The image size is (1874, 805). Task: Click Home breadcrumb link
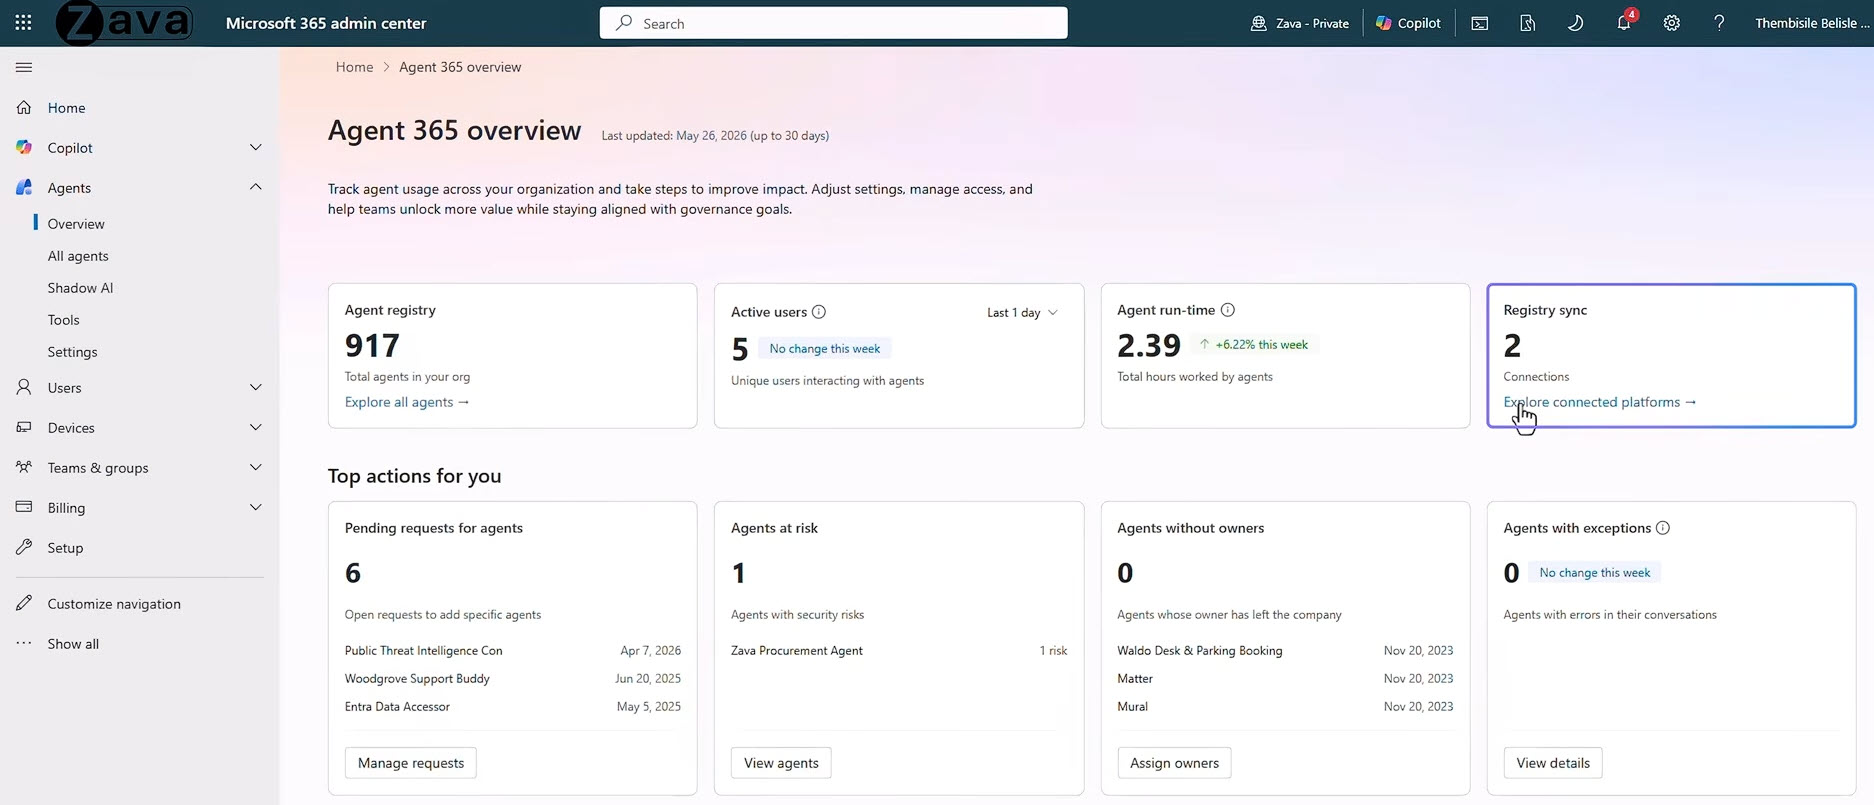click(x=354, y=67)
